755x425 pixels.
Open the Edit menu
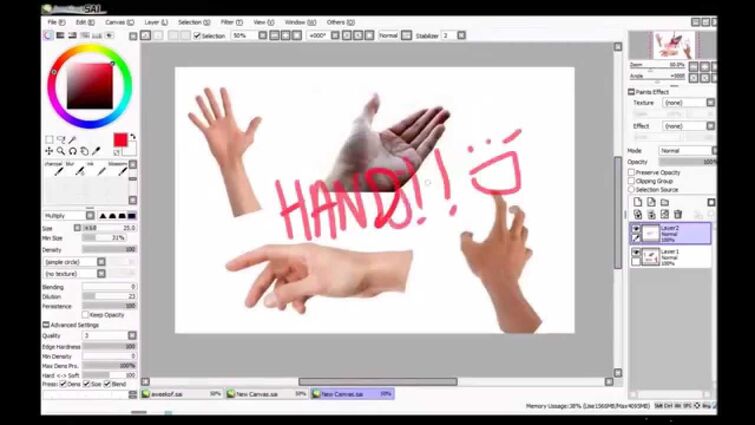click(x=85, y=22)
